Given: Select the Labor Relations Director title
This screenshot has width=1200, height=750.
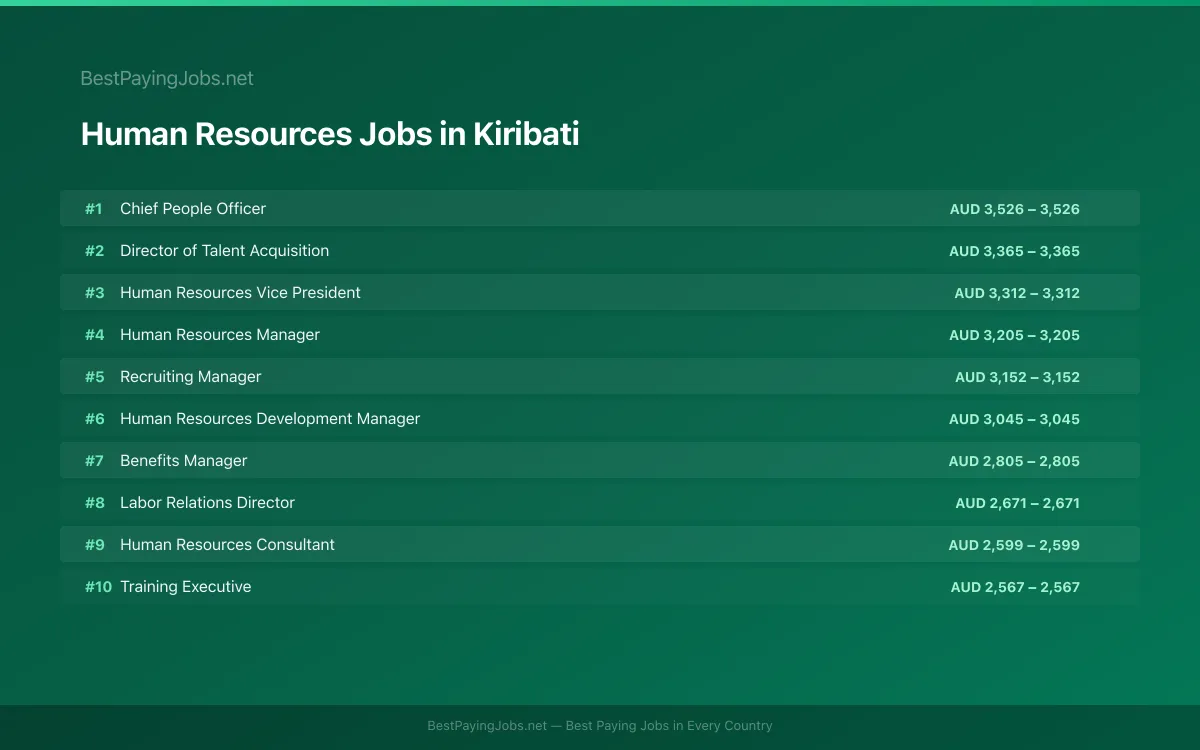Looking at the screenshot, I should point(207,503).
